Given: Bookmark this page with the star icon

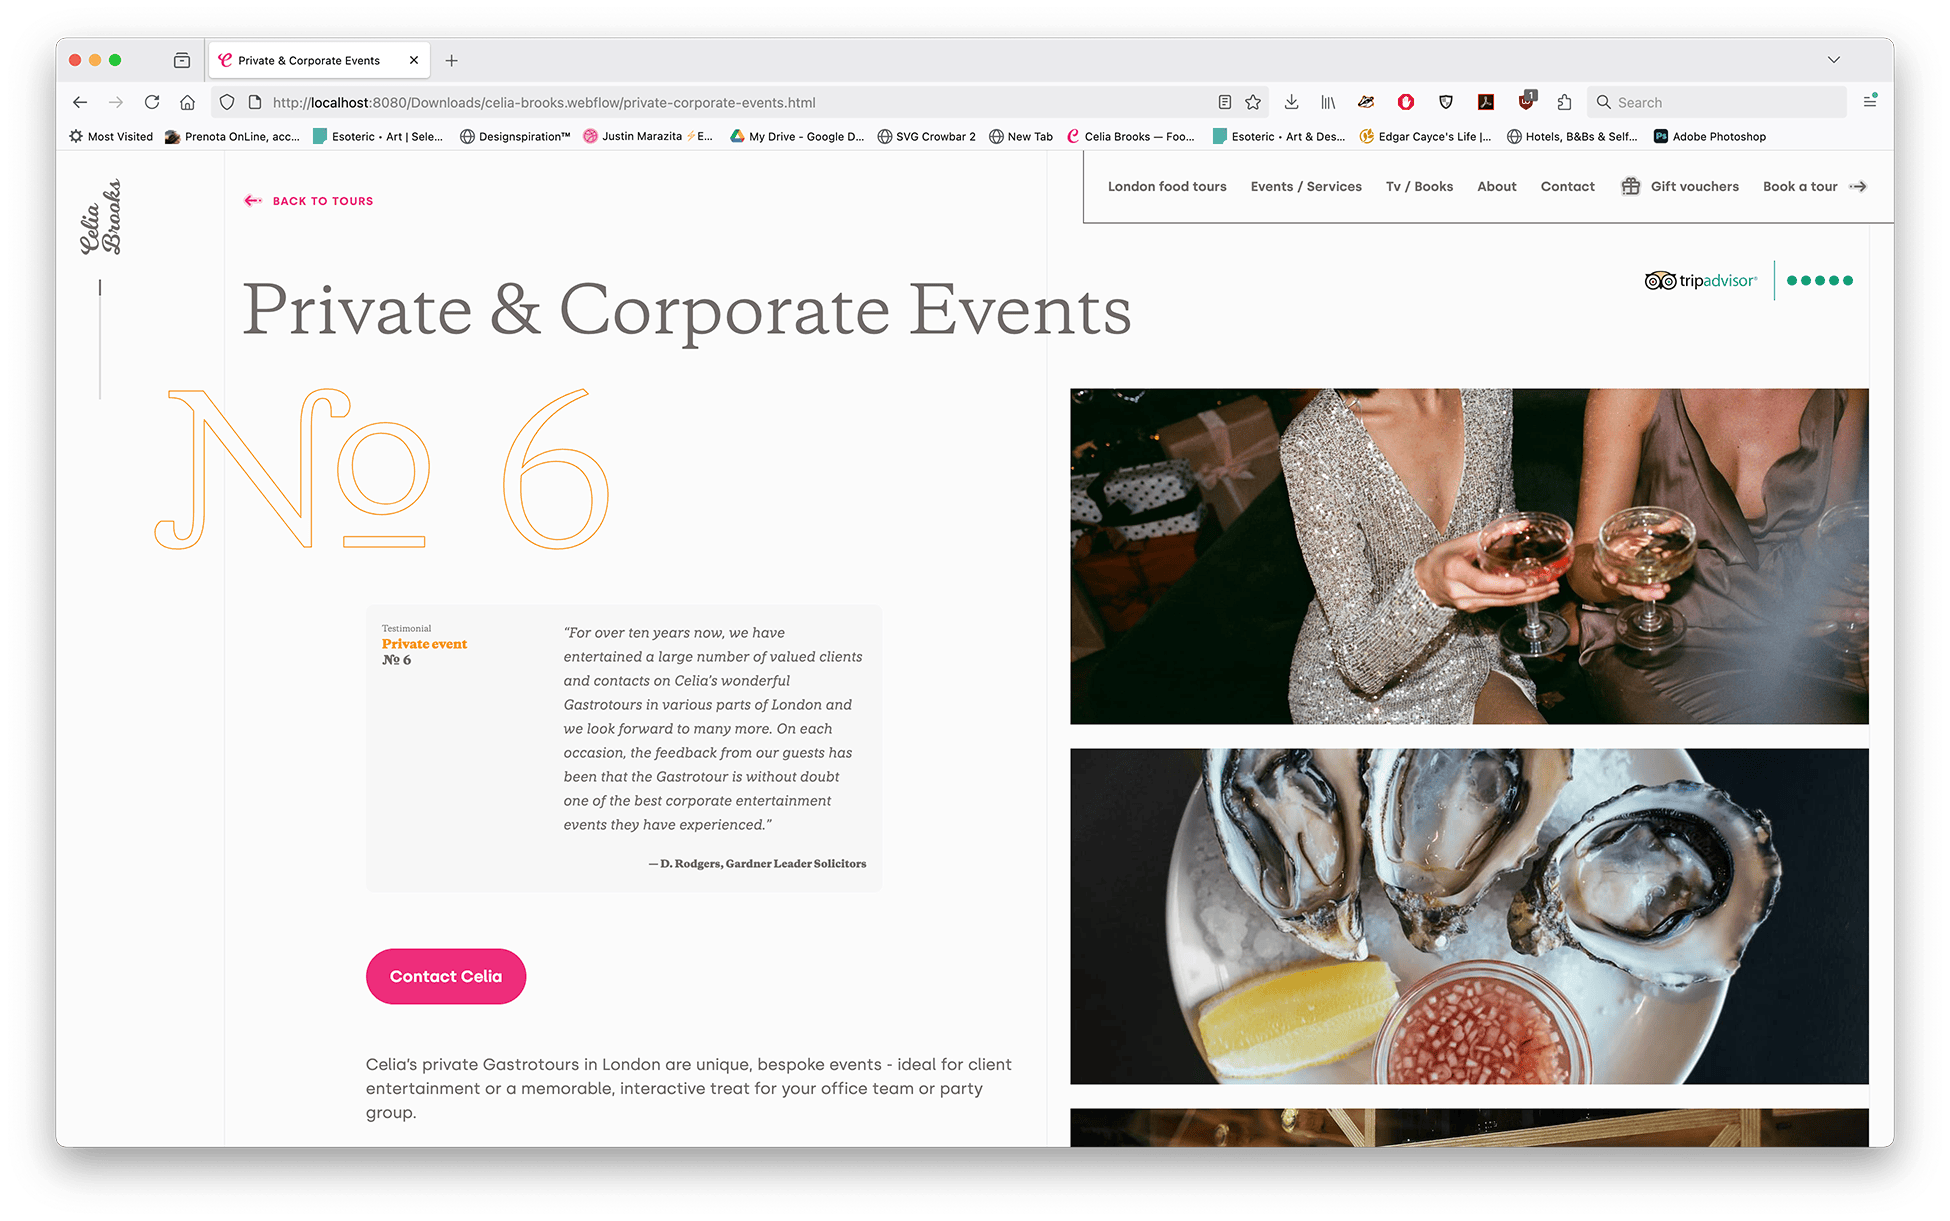Looking at the screenshot, I should [x=1253, y=102].
